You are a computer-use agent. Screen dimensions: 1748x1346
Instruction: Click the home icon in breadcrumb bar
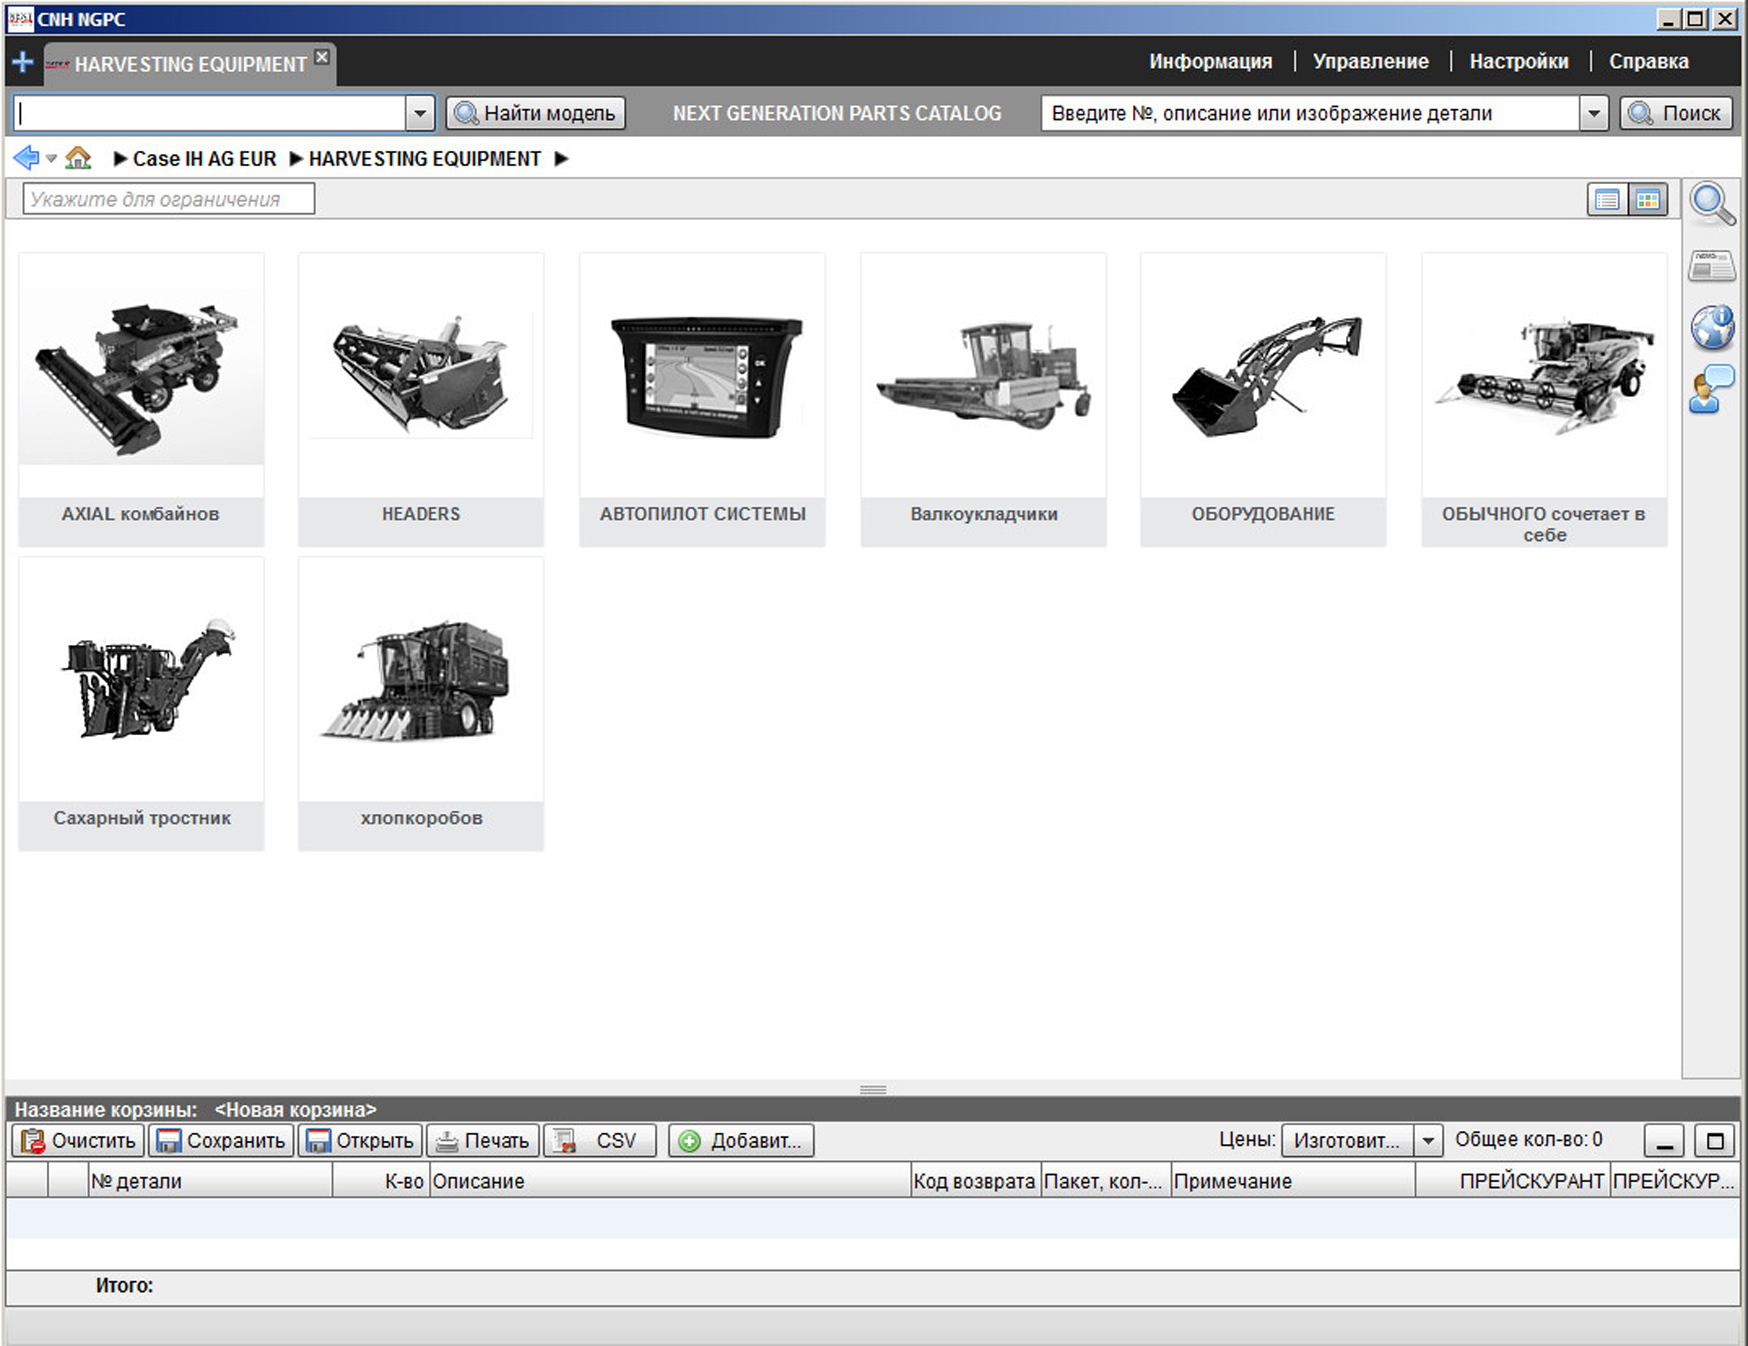pyautogui.click(x=78, y=158)
